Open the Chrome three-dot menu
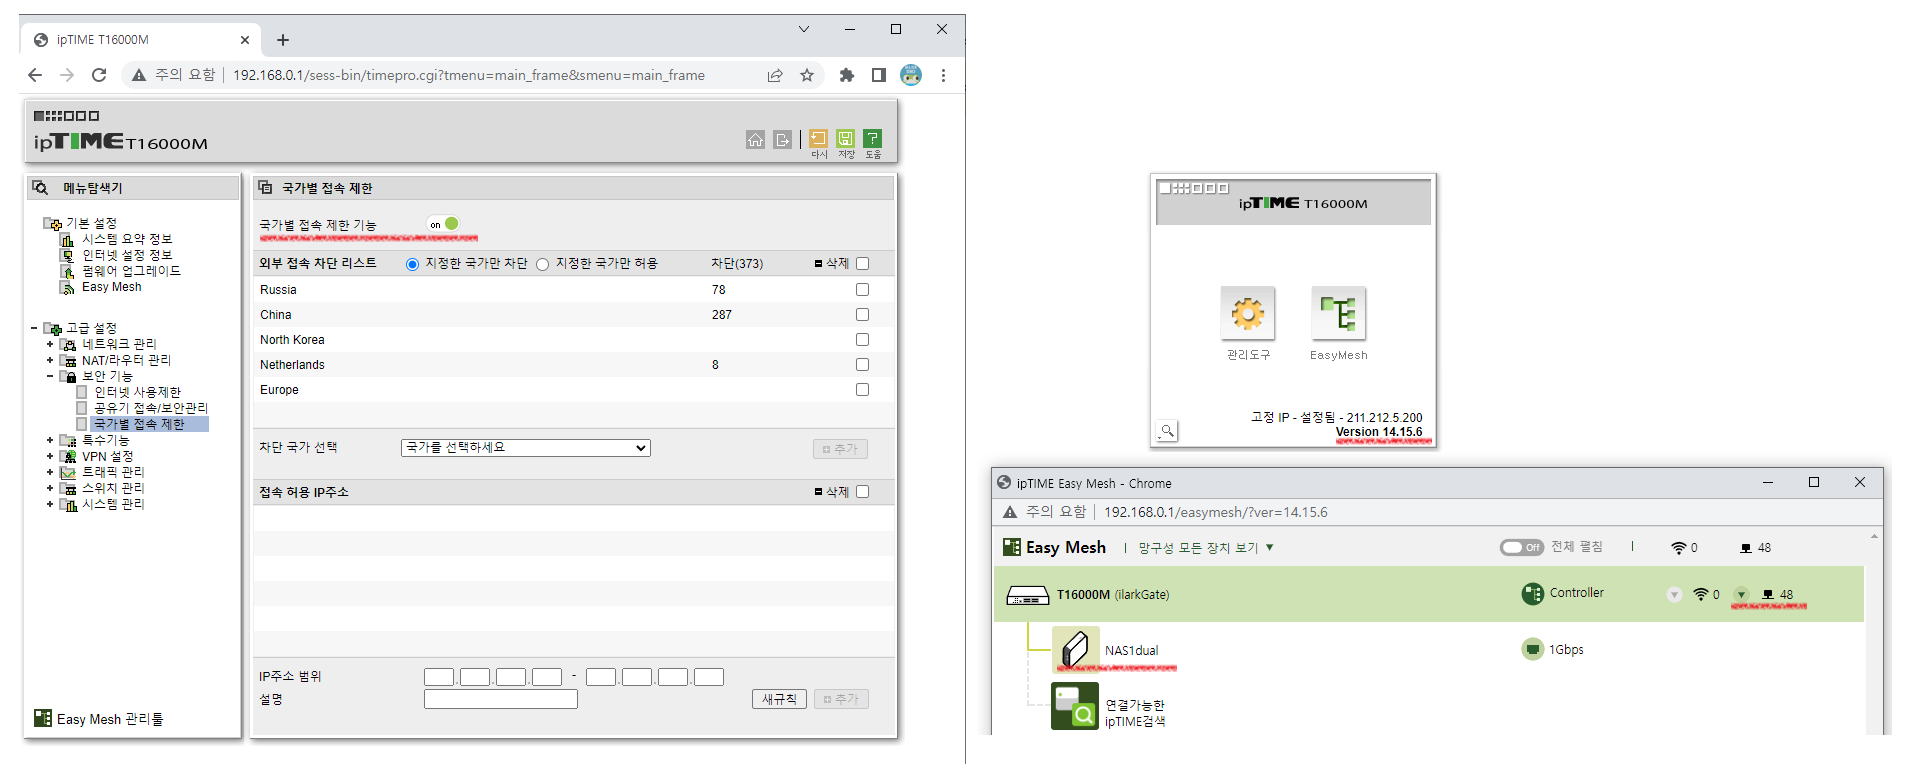This screenshot has width=1912, height=782. click(x=943, y=75)
